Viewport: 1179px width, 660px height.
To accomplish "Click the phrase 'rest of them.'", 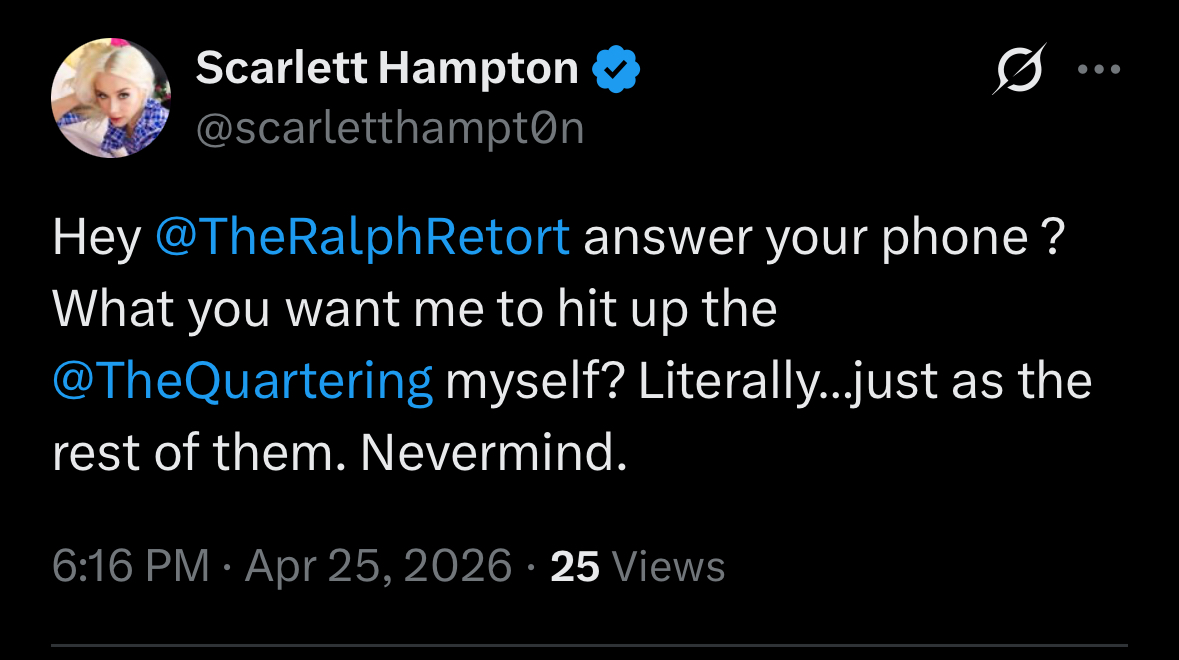I will pyautogui.click(x=199, y=453).
